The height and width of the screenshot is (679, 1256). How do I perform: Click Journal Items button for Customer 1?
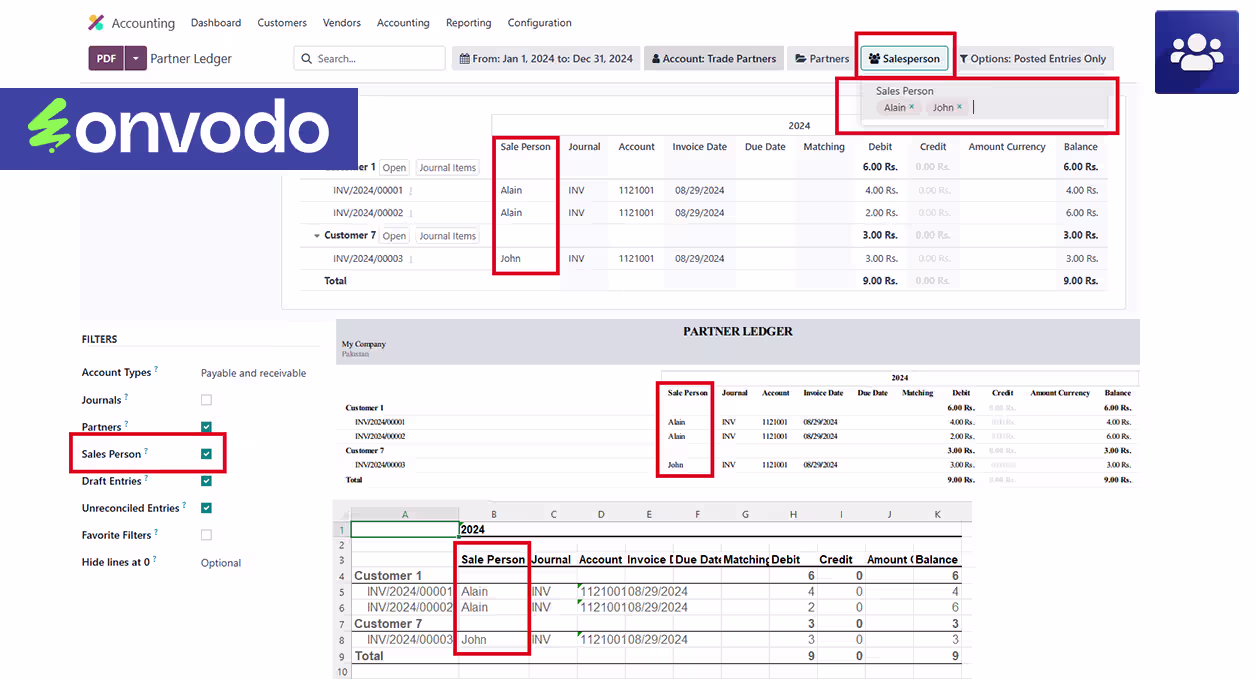(x=447, y=168)
